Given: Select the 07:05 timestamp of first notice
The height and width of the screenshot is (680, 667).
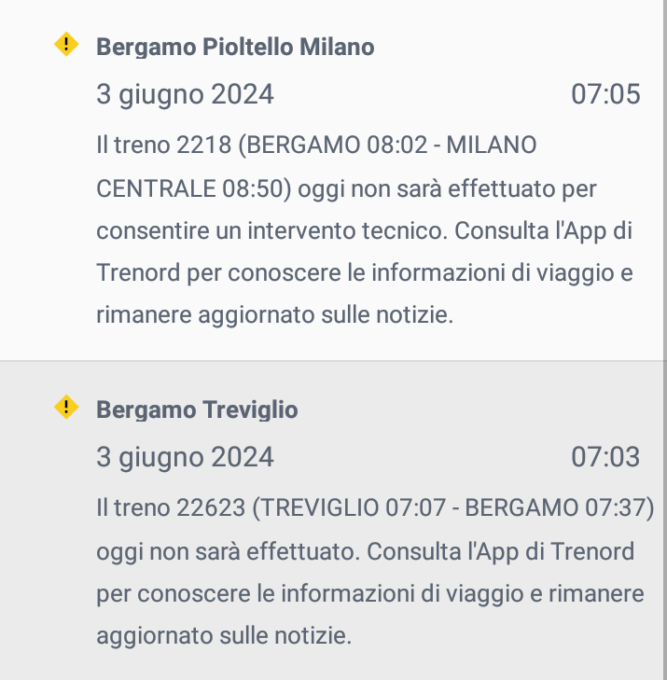Looking at the screenshot, I should (x=605, y=94).
